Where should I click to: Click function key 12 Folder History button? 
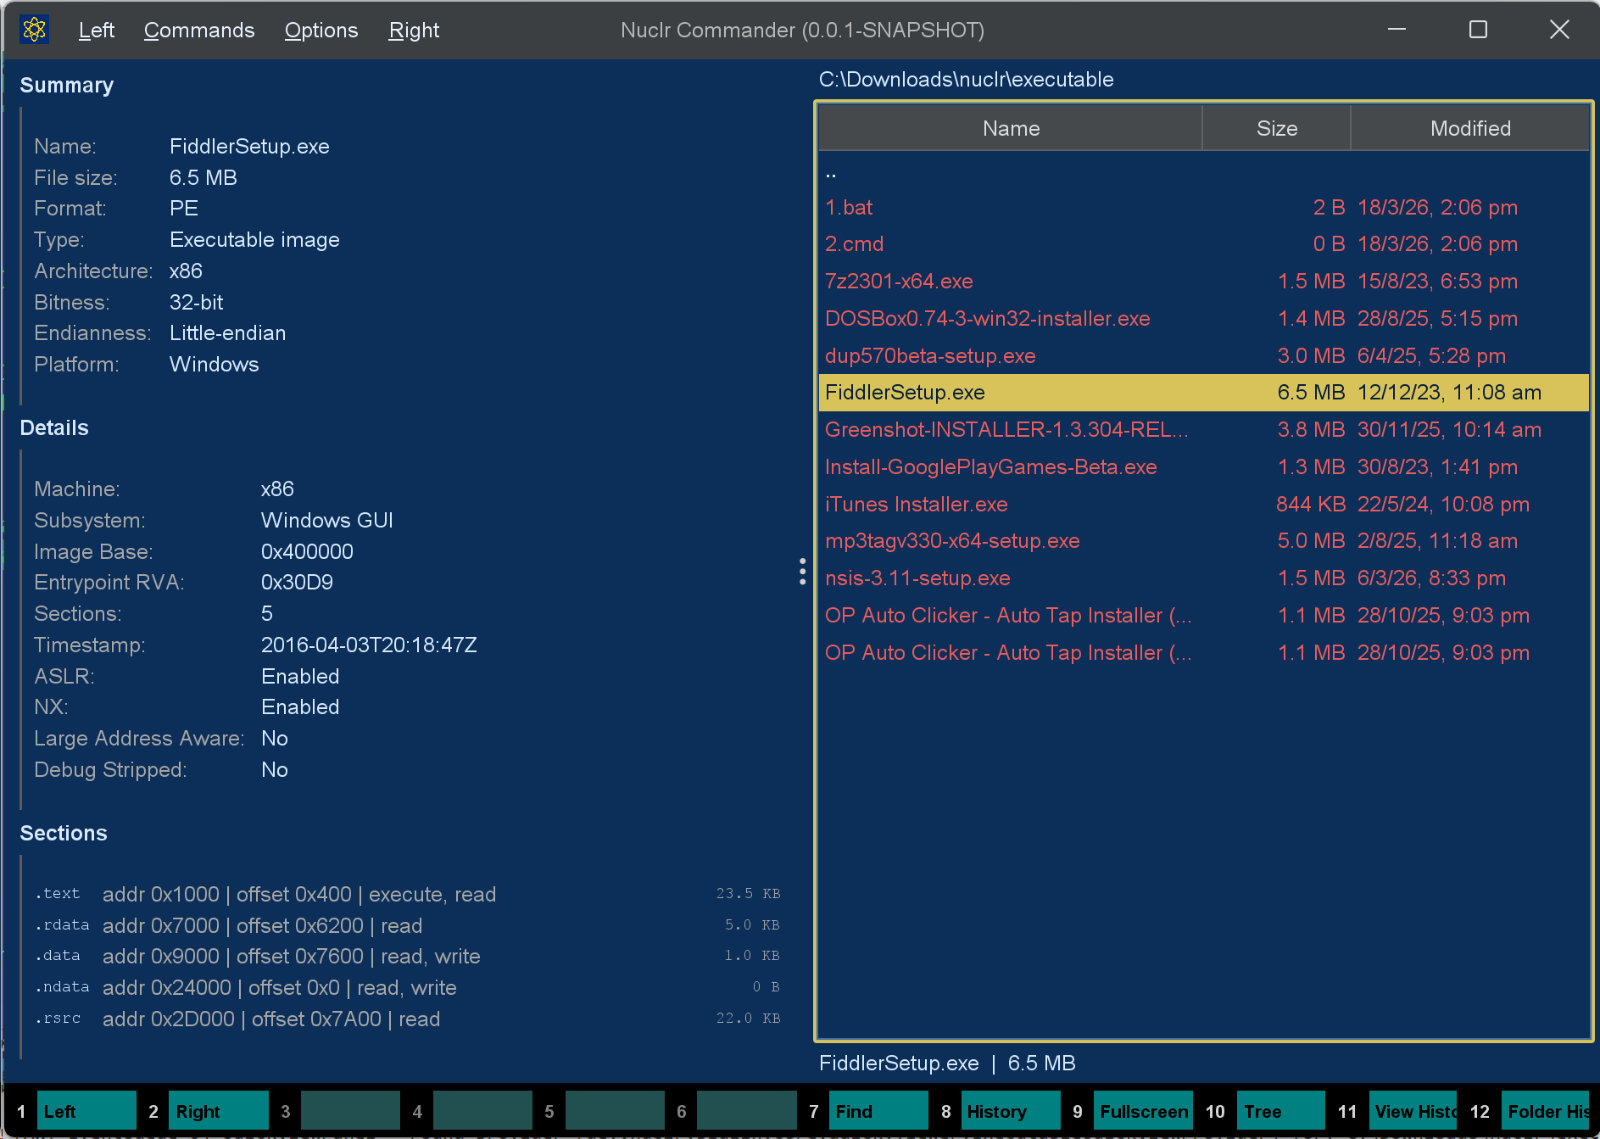click(x=1545, y=1111)
